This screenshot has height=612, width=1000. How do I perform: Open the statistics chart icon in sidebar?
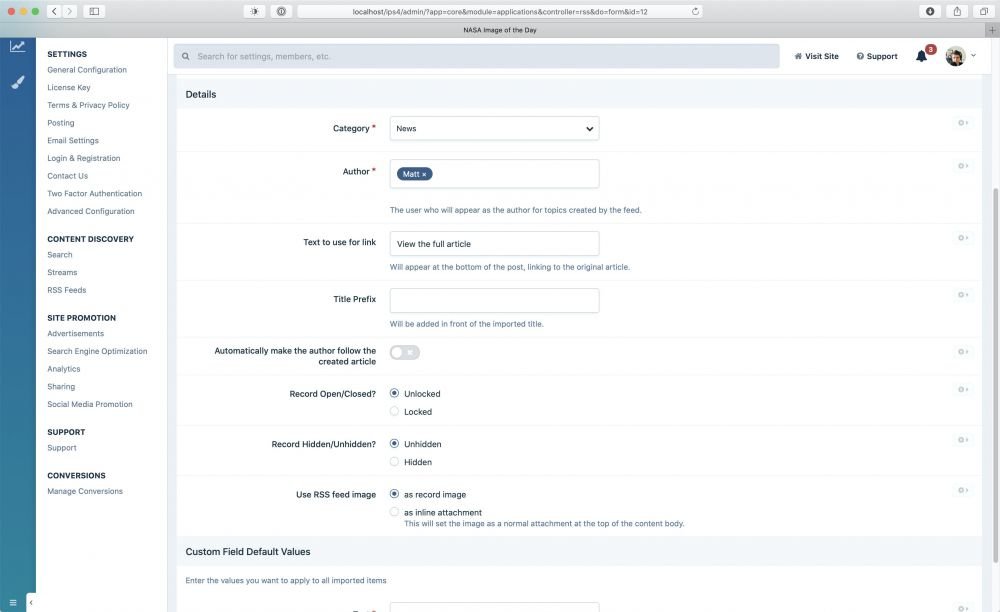(18, 47)
